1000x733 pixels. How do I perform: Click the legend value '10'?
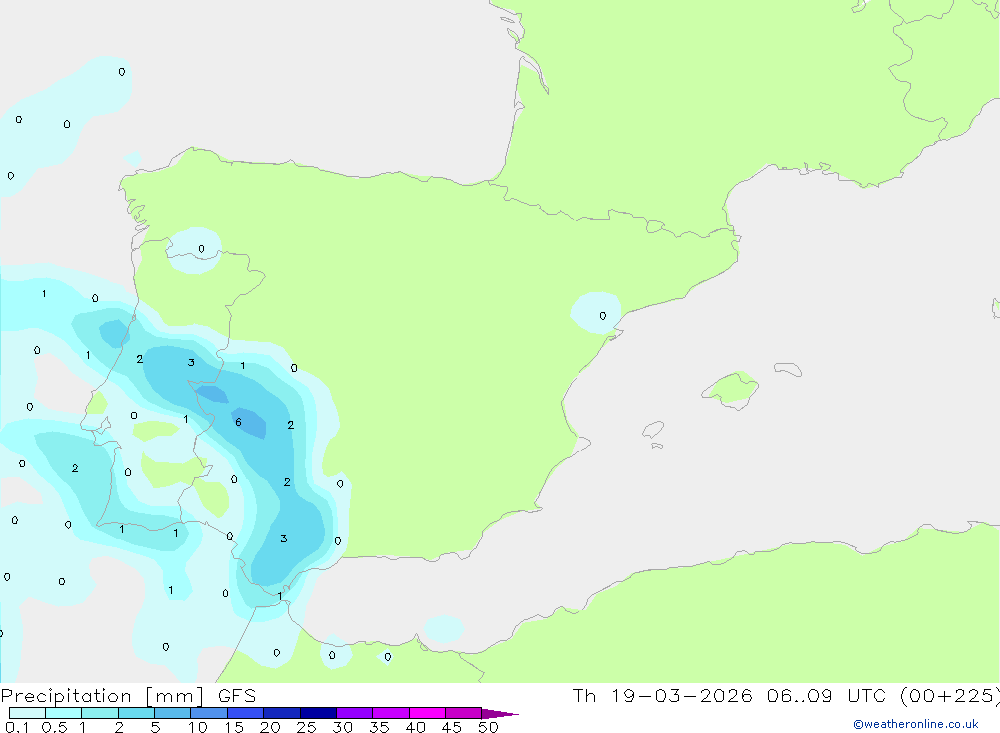click(x=198, y=727)
